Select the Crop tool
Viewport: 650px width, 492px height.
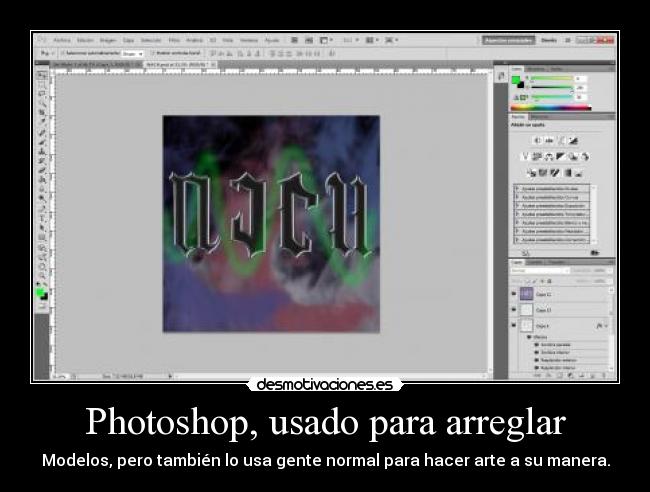click(42, 112)
